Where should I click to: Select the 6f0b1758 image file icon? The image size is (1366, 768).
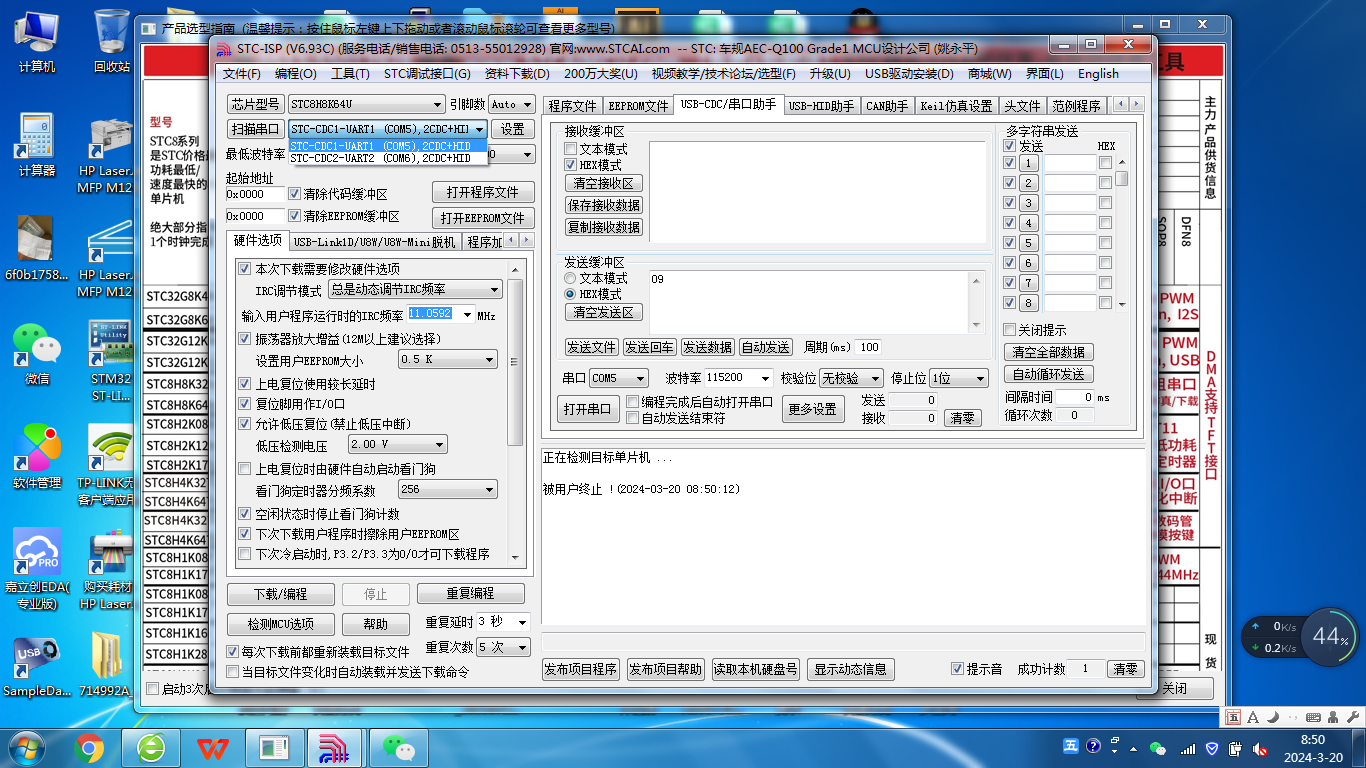(x=37, y=249)
